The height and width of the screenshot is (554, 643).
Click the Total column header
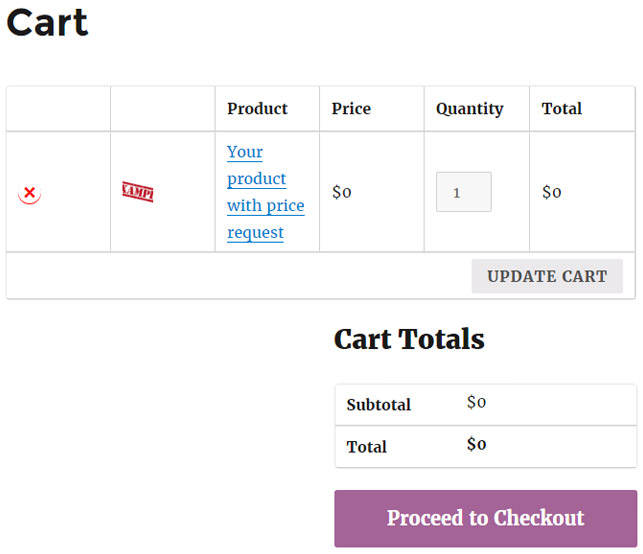[562, 109]
